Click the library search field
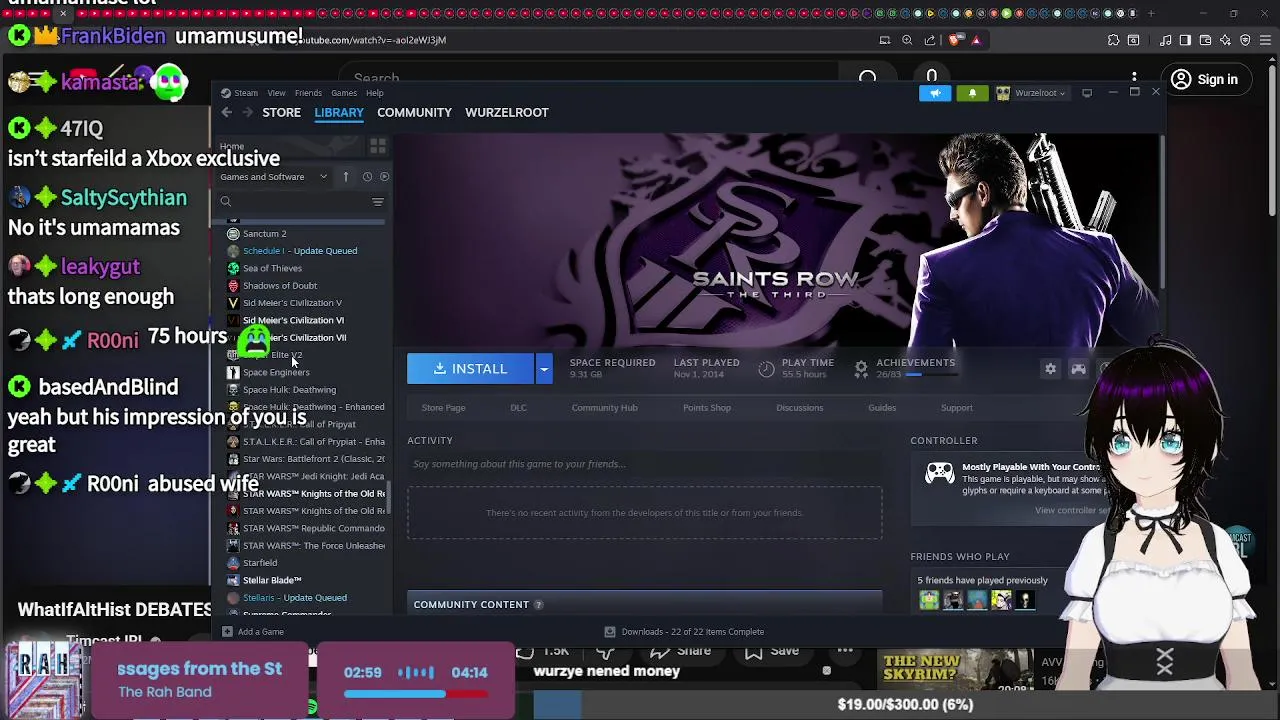Viewport: 1280px width, 720px height. [x=298, y=202]
